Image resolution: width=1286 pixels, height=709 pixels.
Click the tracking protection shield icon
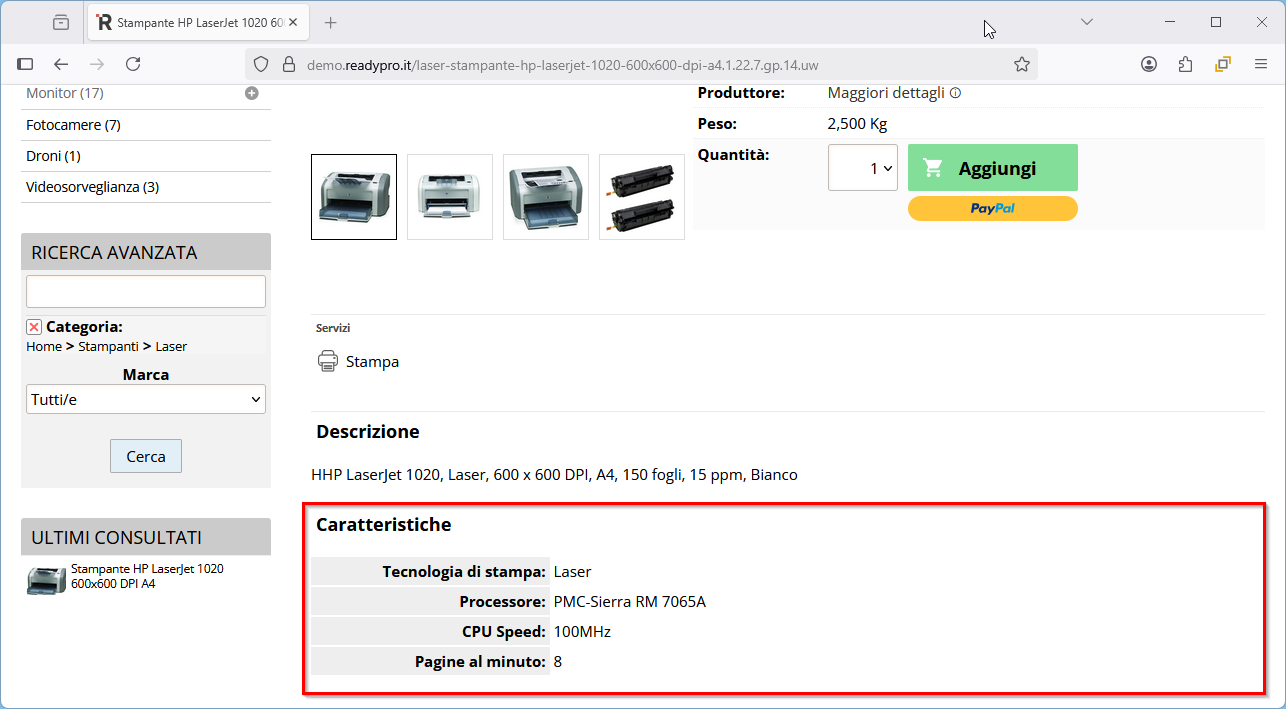(261, 64)
